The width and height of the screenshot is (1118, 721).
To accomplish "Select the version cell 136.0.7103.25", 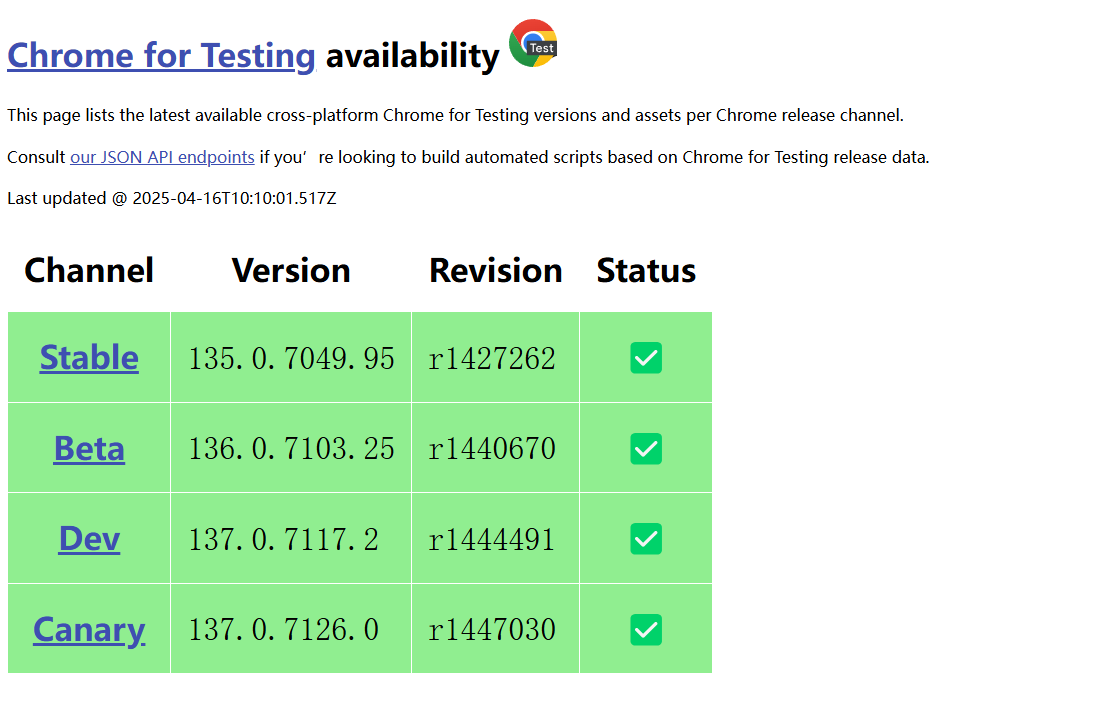I will [x=291, y=449].
